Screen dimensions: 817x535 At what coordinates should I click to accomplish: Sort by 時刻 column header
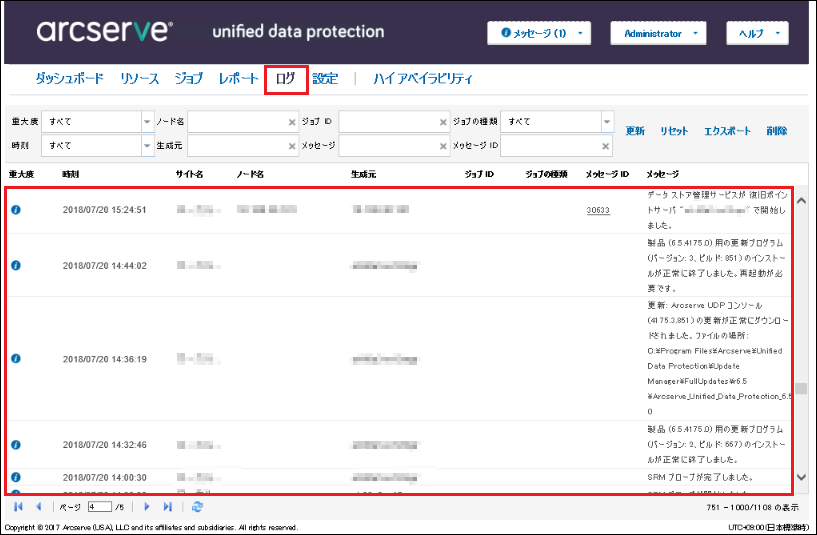70,174
